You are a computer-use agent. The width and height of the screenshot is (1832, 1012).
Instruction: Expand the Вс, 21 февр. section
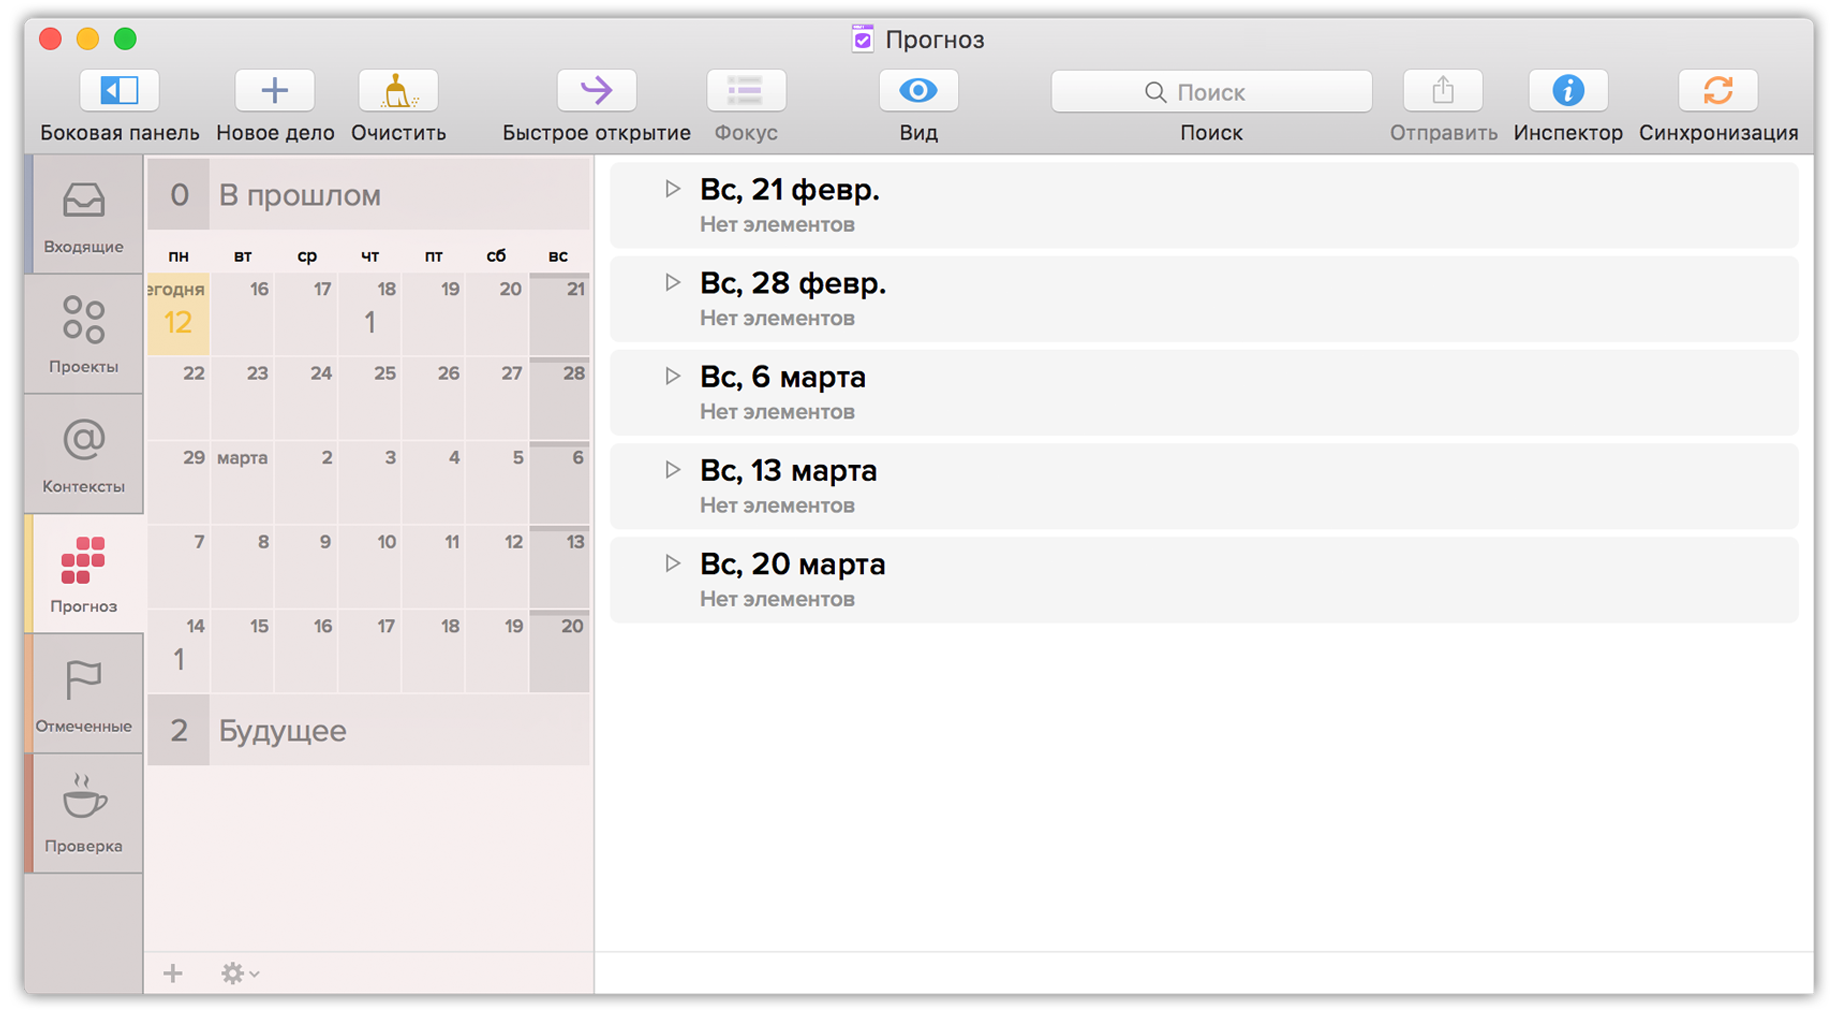click(673, 189)
